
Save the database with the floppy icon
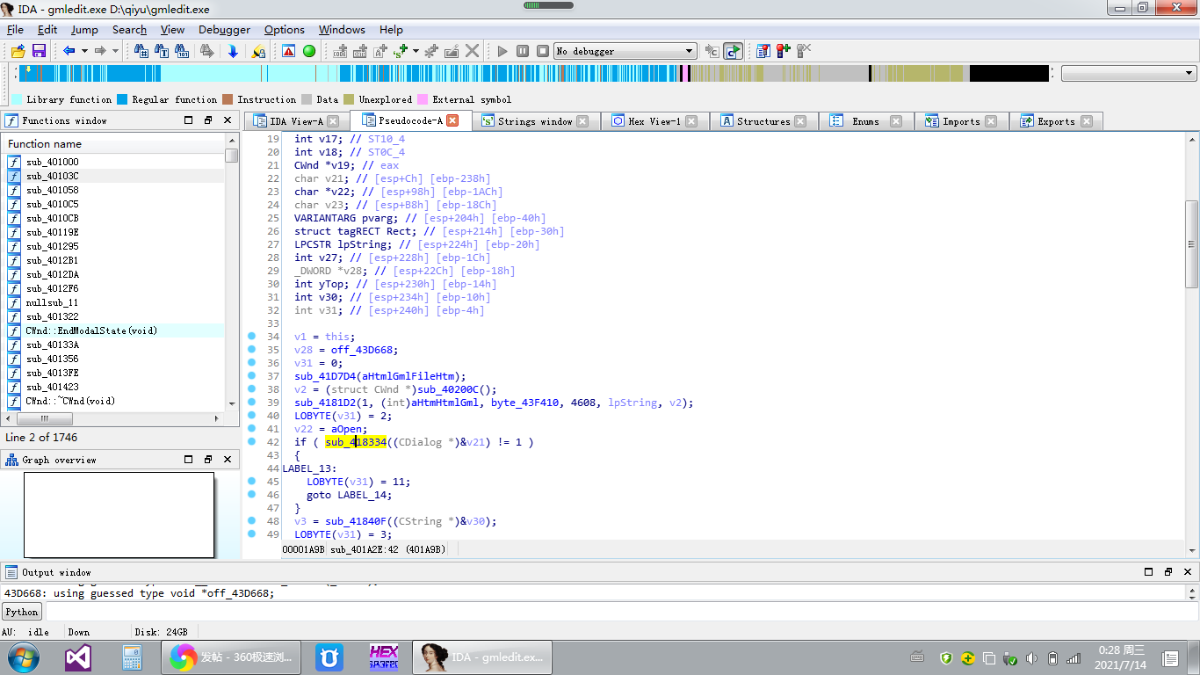pos(39,51)
